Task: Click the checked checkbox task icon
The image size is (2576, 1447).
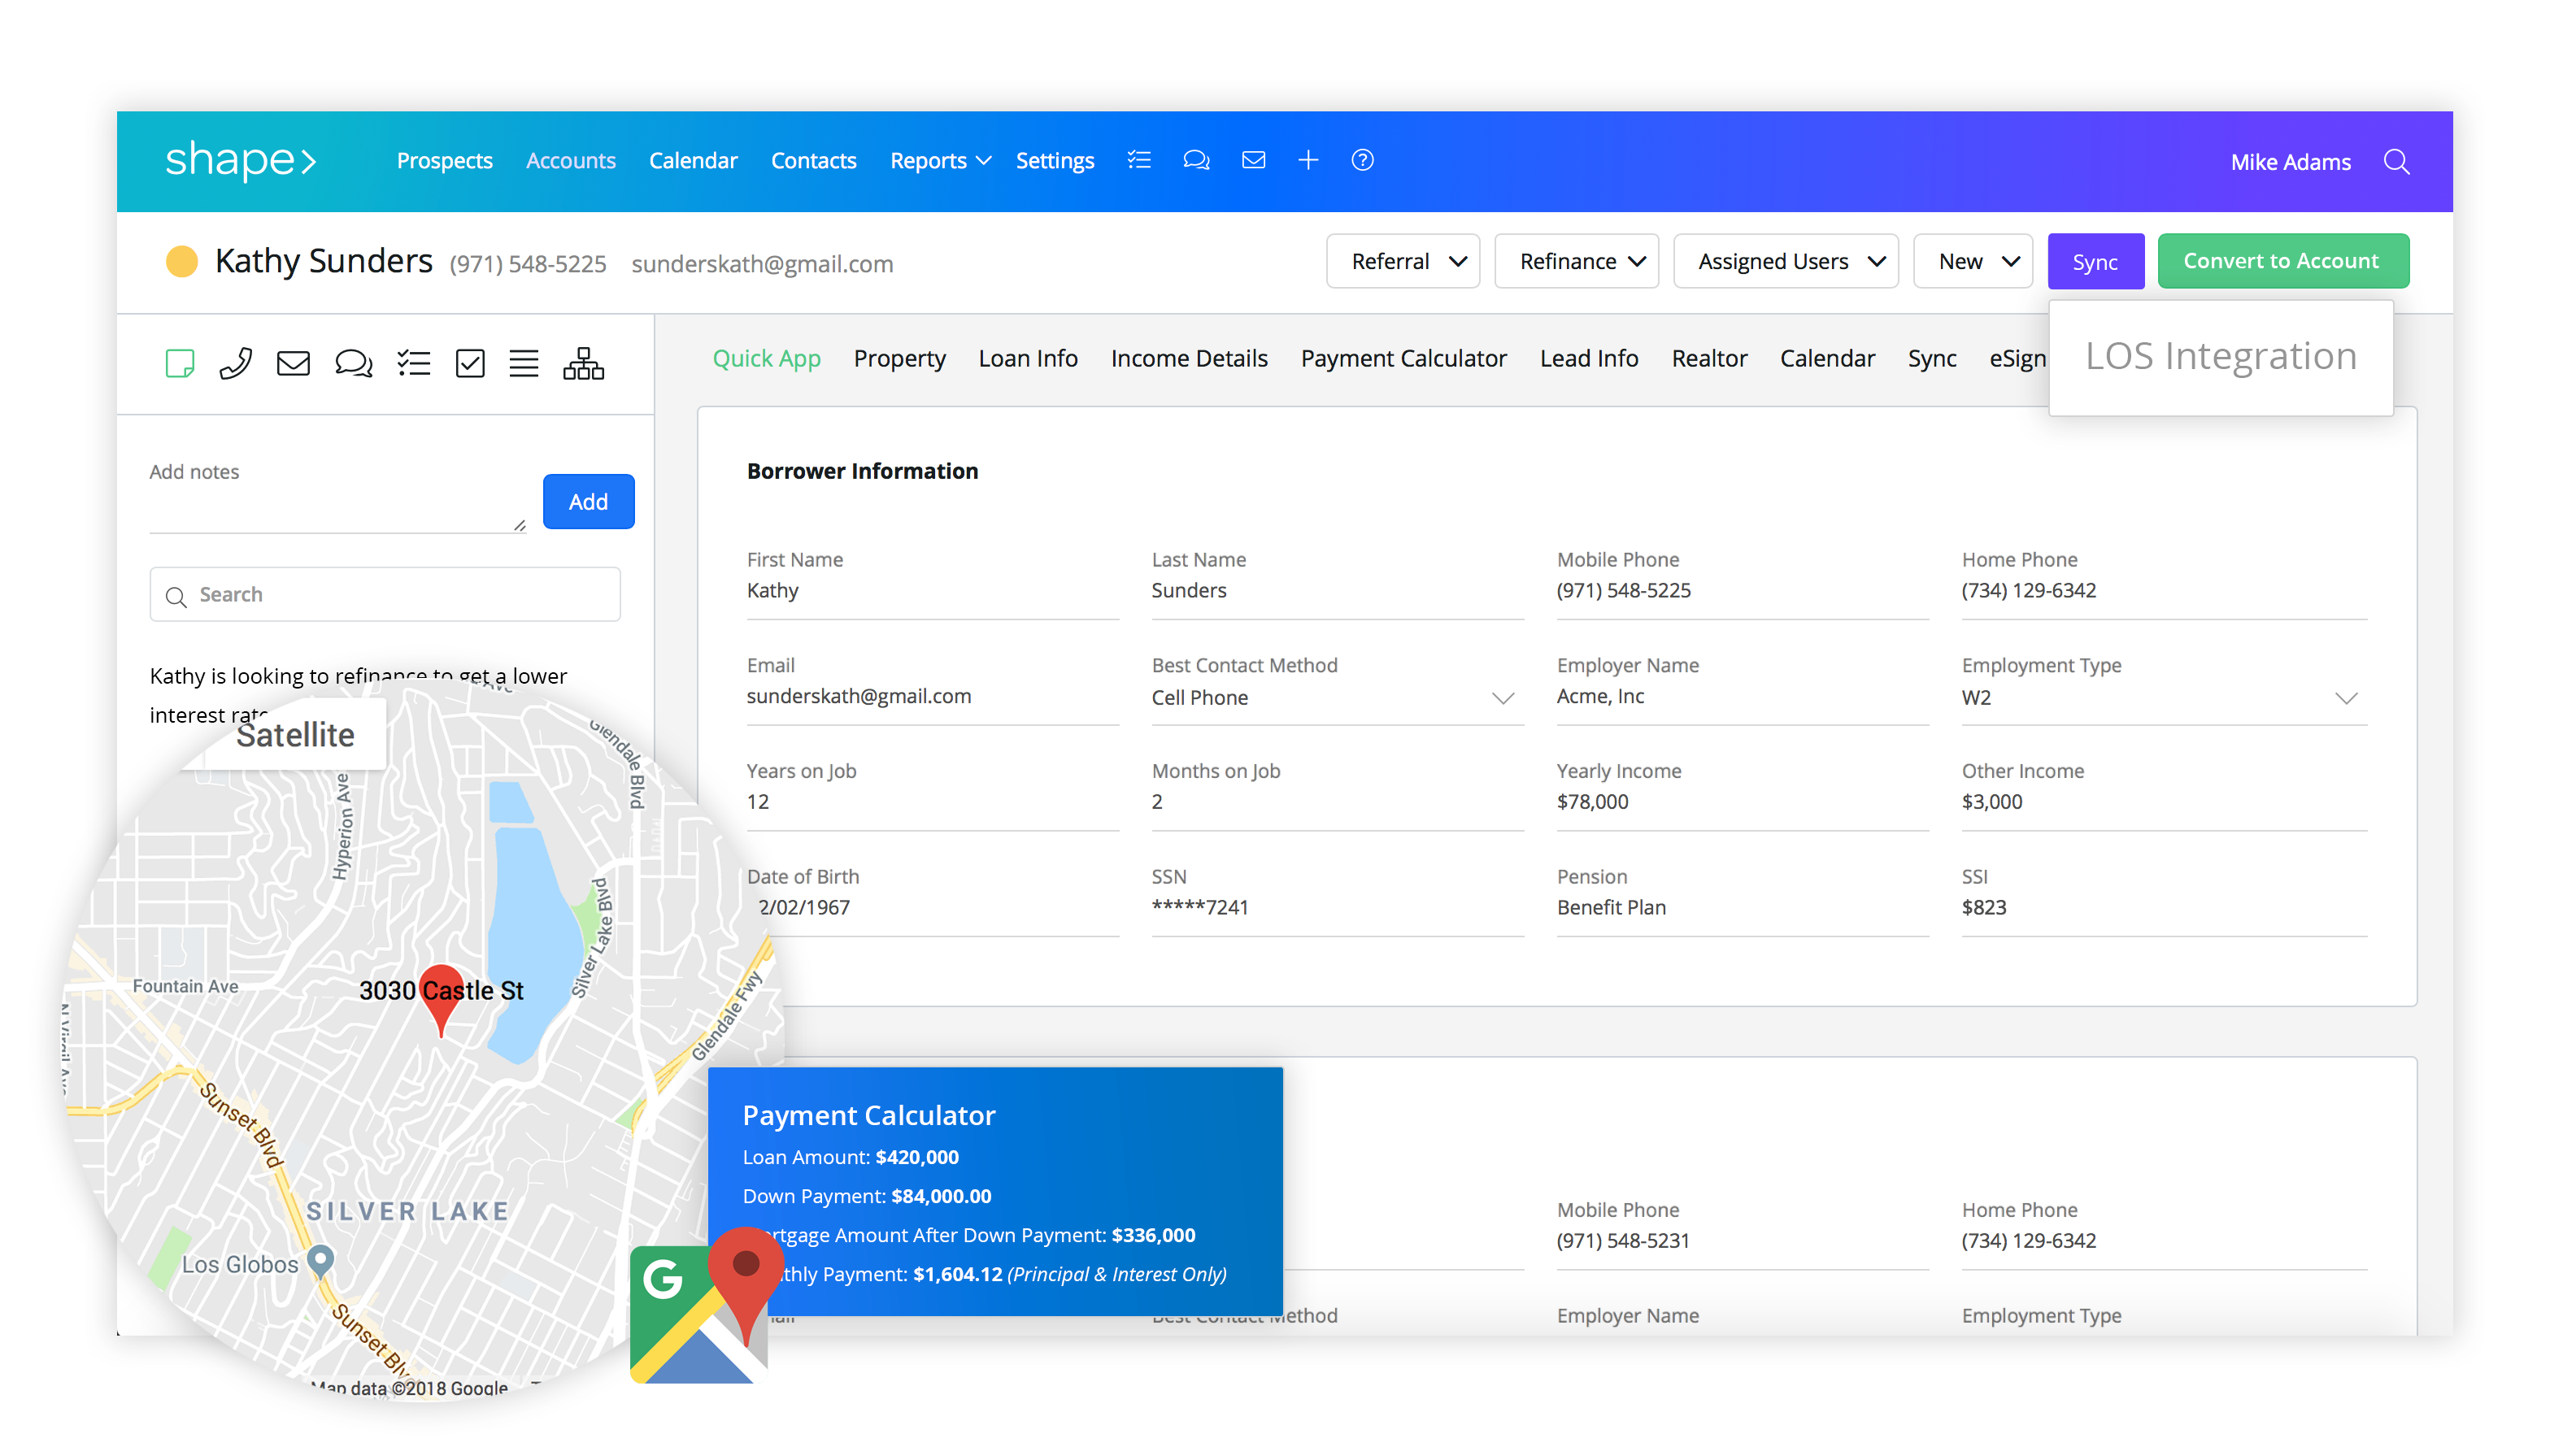Action: (x=469, y=363)
